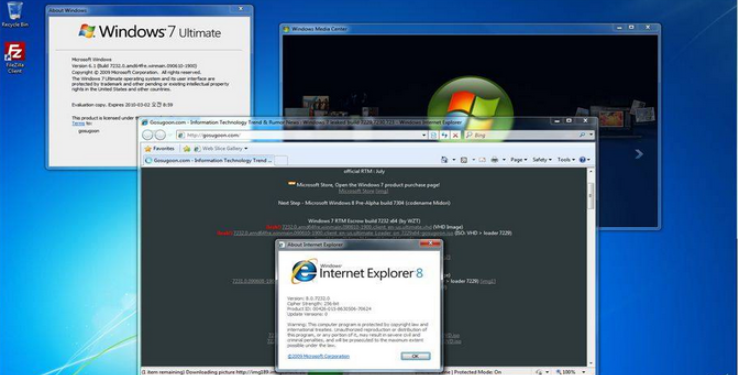Click the Add to Favorites Bar icon
Image resolution: width=738 pixels, height=375 pixels.
coord(187,148)
